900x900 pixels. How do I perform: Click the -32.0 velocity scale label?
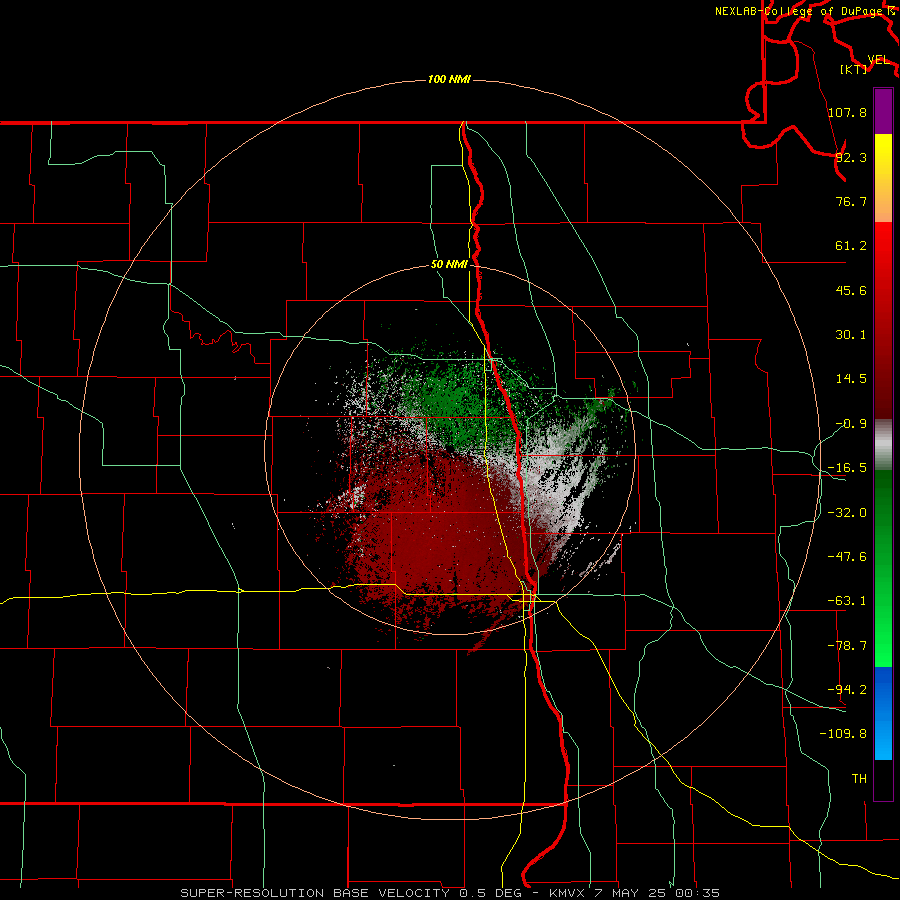coord(847,513)
